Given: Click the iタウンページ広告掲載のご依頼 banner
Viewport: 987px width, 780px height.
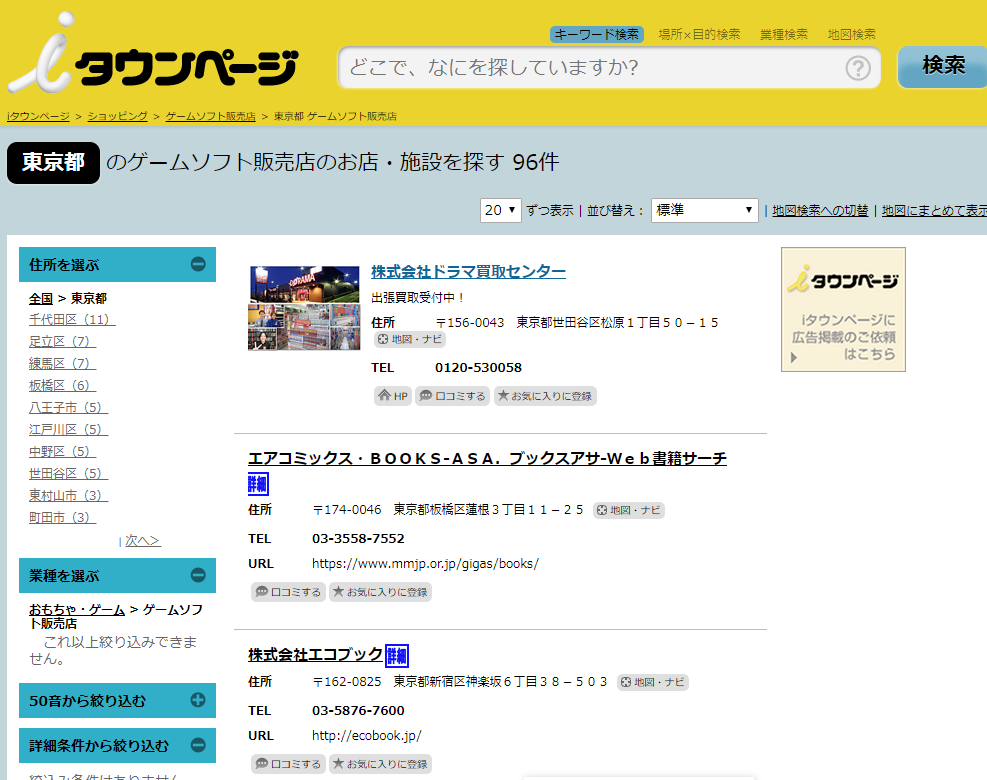Looking at the screenshot, I should pyautogui.click(x=843, y=309).
